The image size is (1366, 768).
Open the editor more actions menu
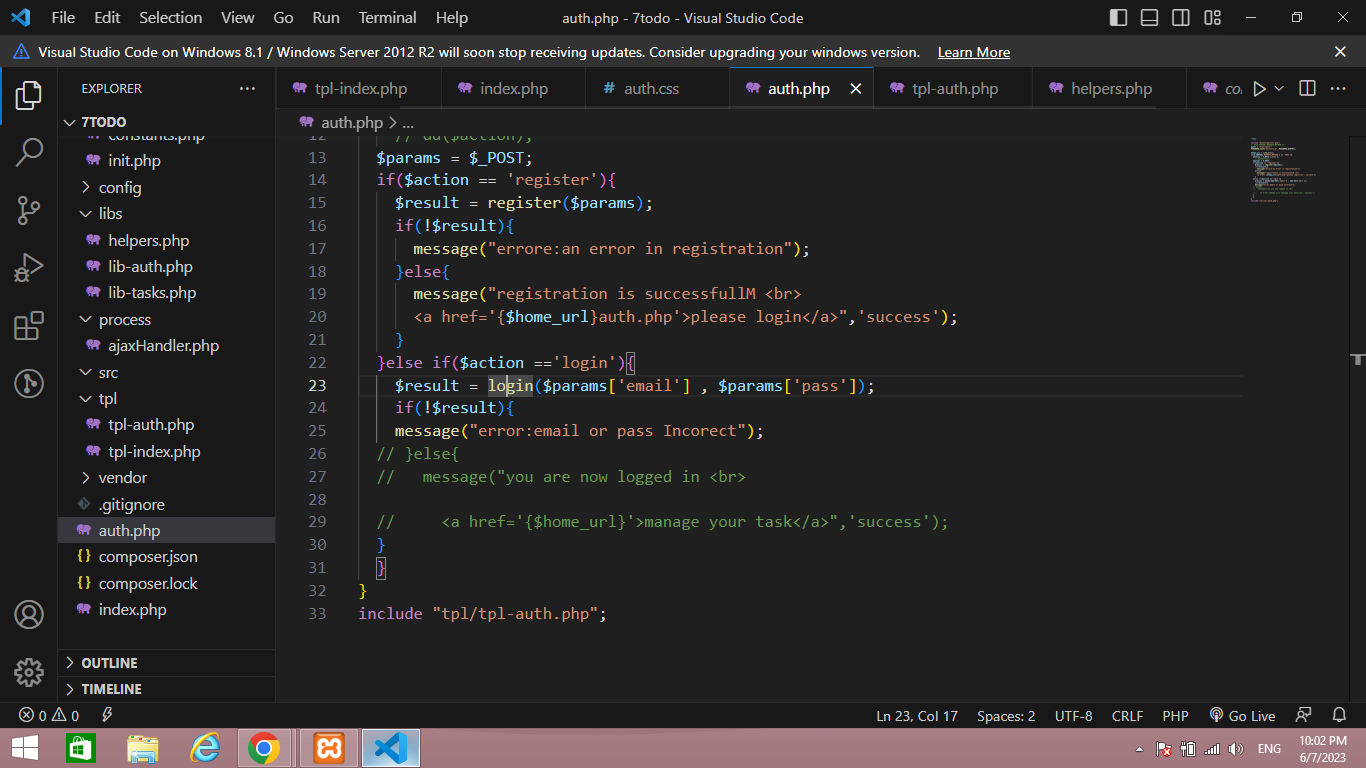1338,89
